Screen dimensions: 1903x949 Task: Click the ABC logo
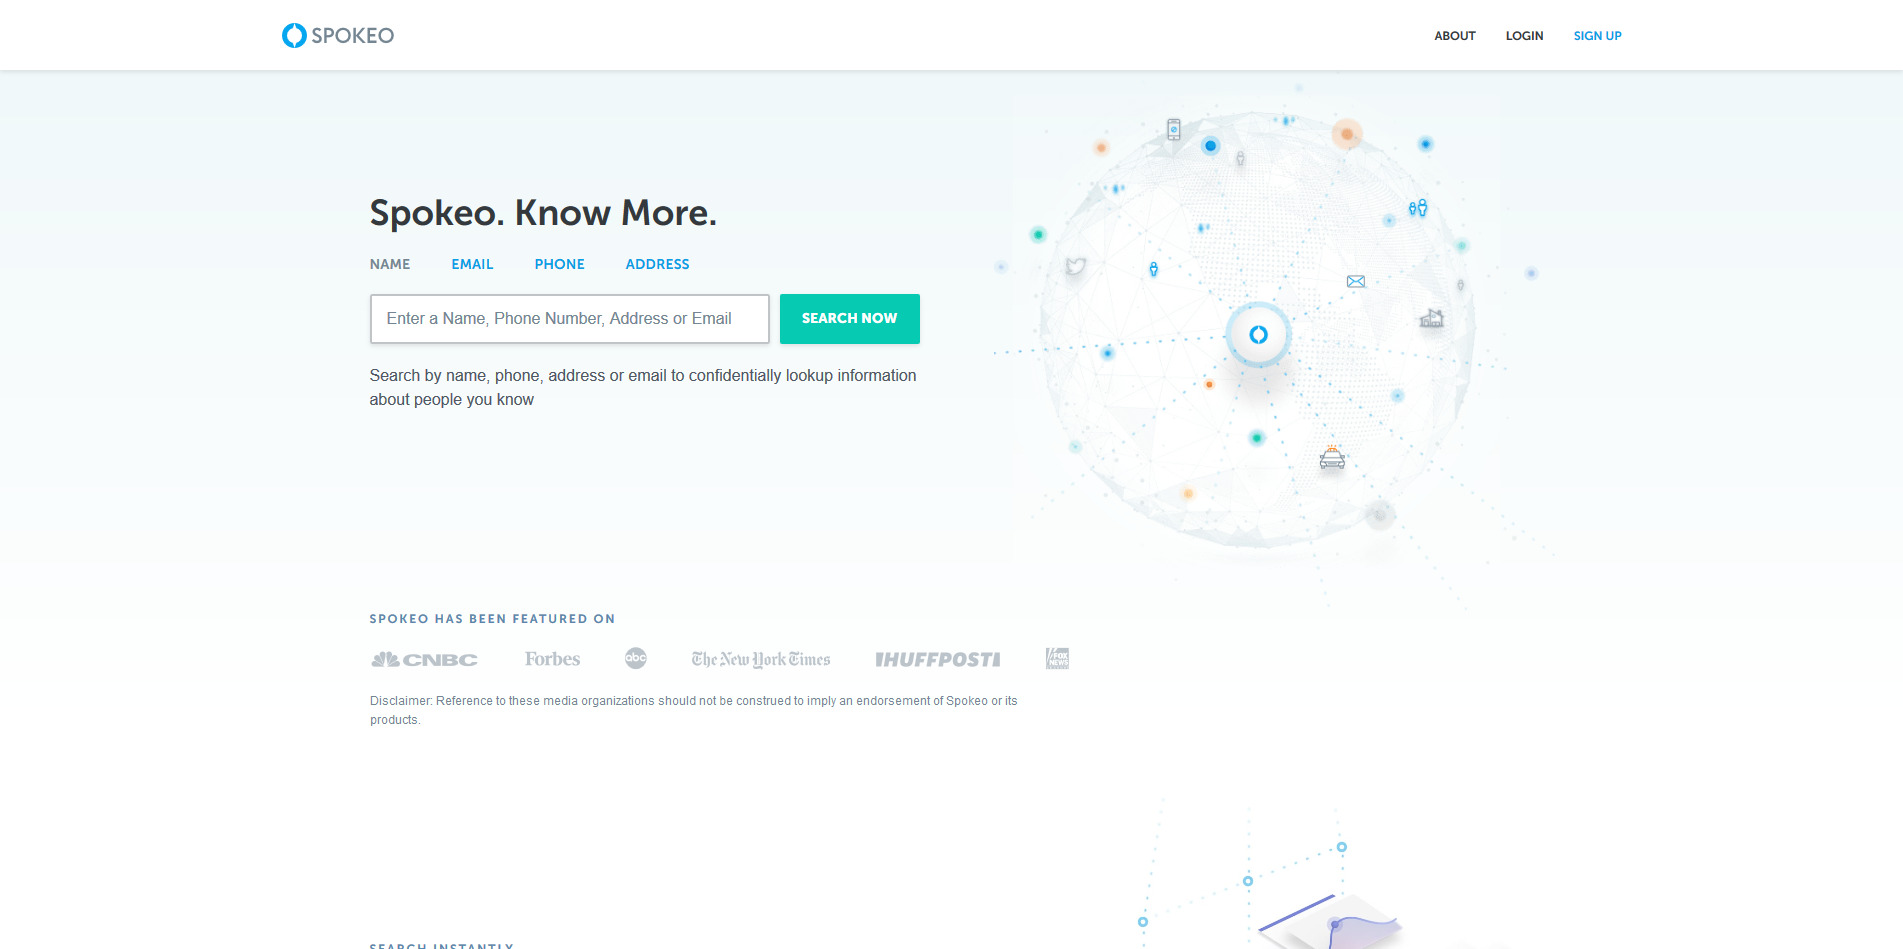pyautogui.click(x=636, y=658)
